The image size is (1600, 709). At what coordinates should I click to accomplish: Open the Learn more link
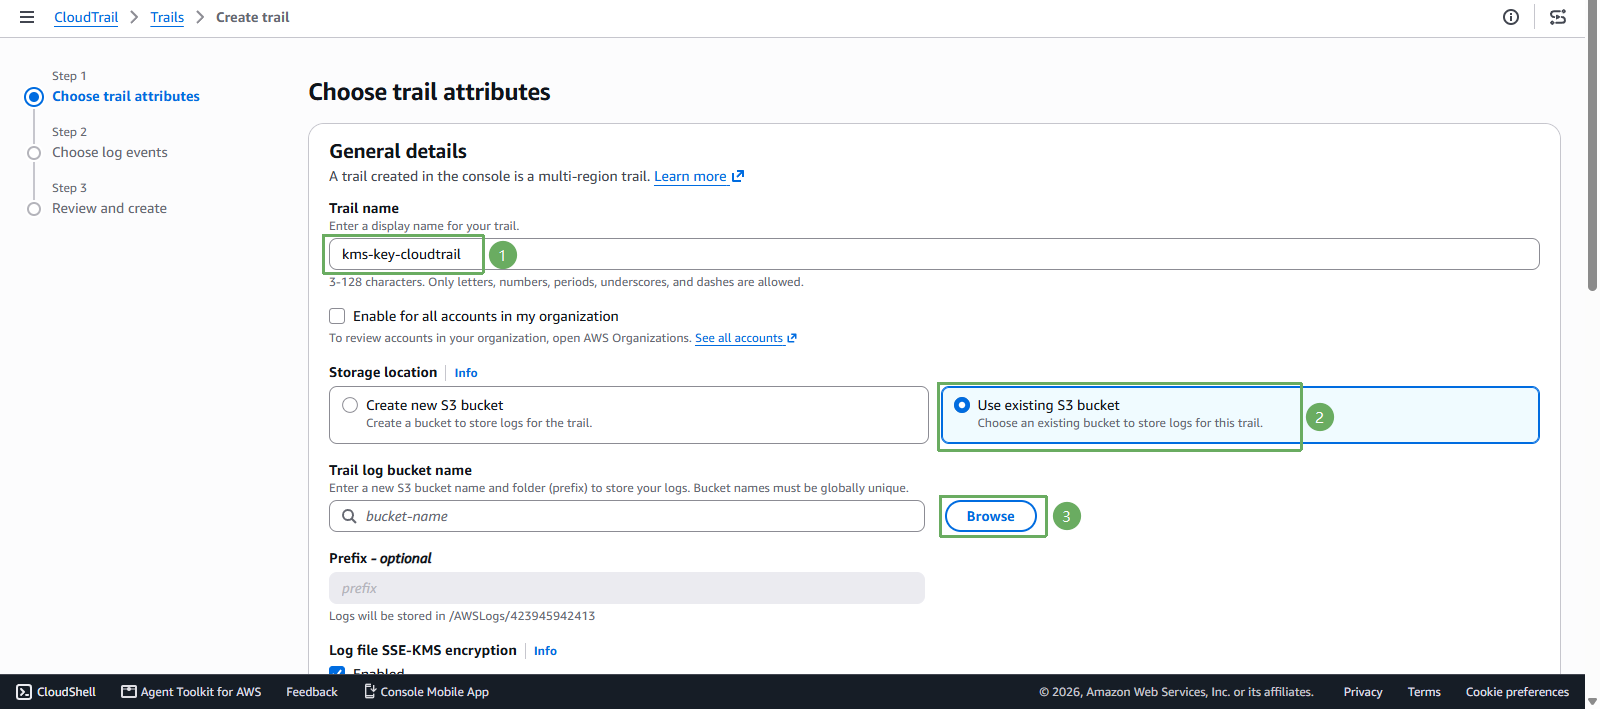(x=690, y=176)
